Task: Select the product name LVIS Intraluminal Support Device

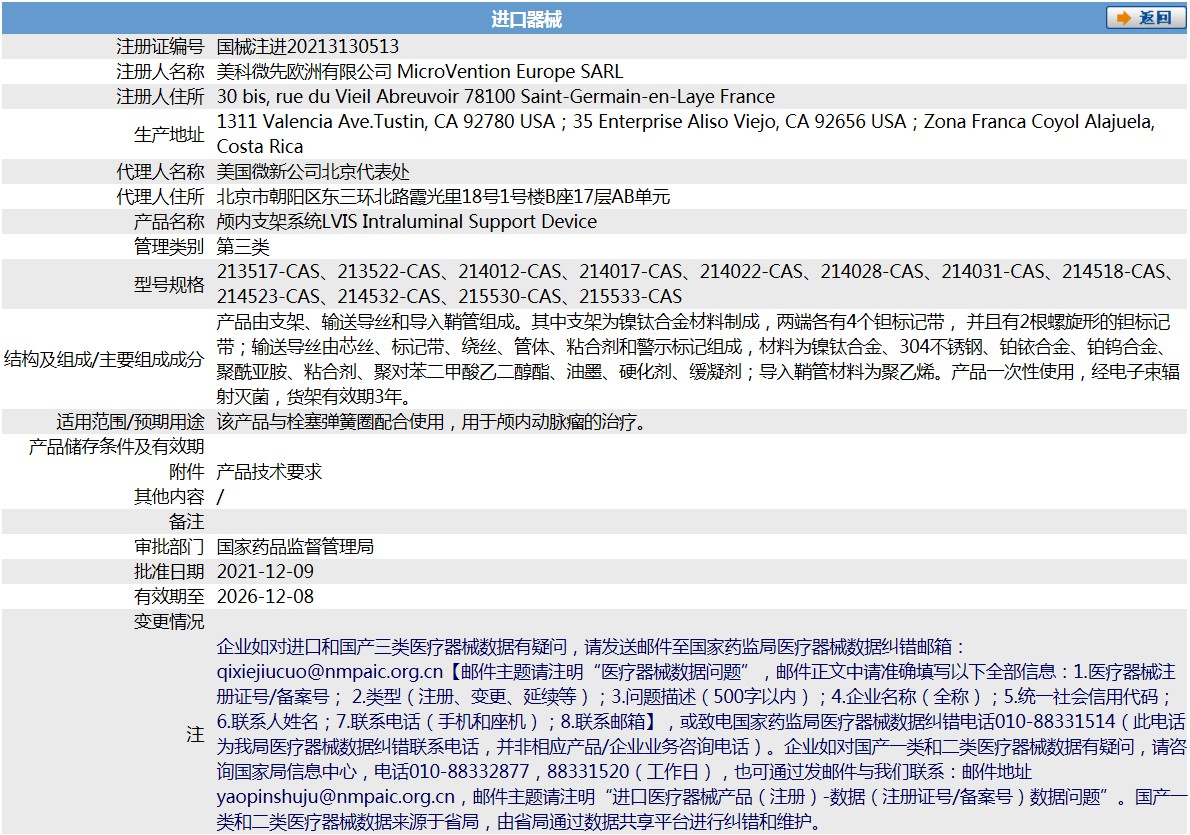Action: pos(460,222)
